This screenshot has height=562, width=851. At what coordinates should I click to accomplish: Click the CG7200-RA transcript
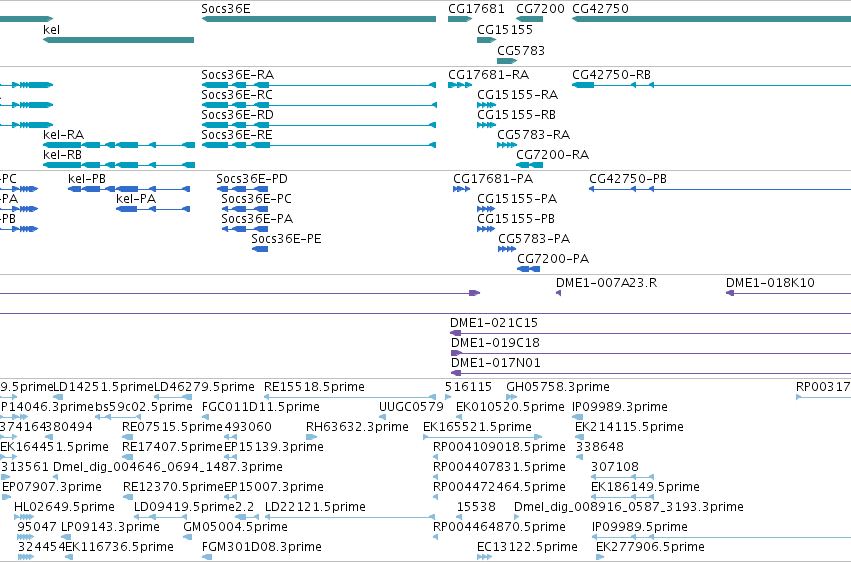tap(529, 165)
